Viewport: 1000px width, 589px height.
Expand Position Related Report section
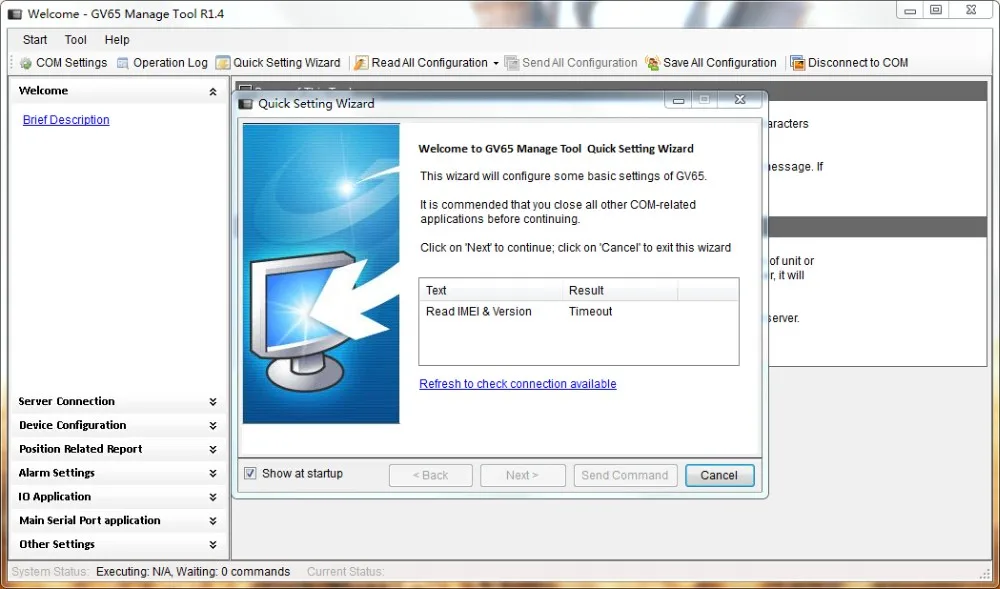212,449
